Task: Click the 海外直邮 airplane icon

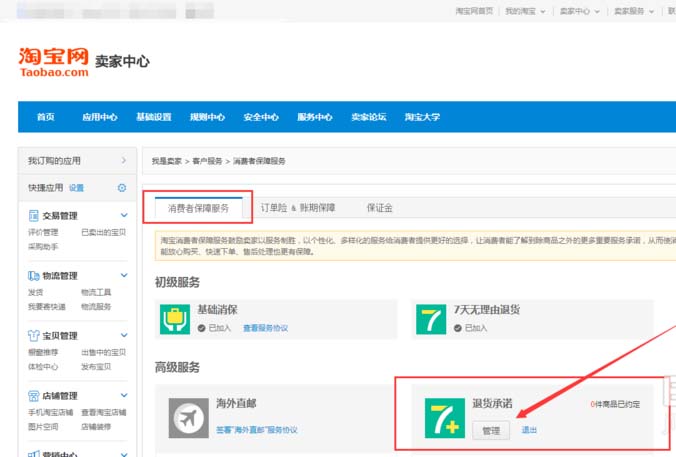Action: click(188, 418)
